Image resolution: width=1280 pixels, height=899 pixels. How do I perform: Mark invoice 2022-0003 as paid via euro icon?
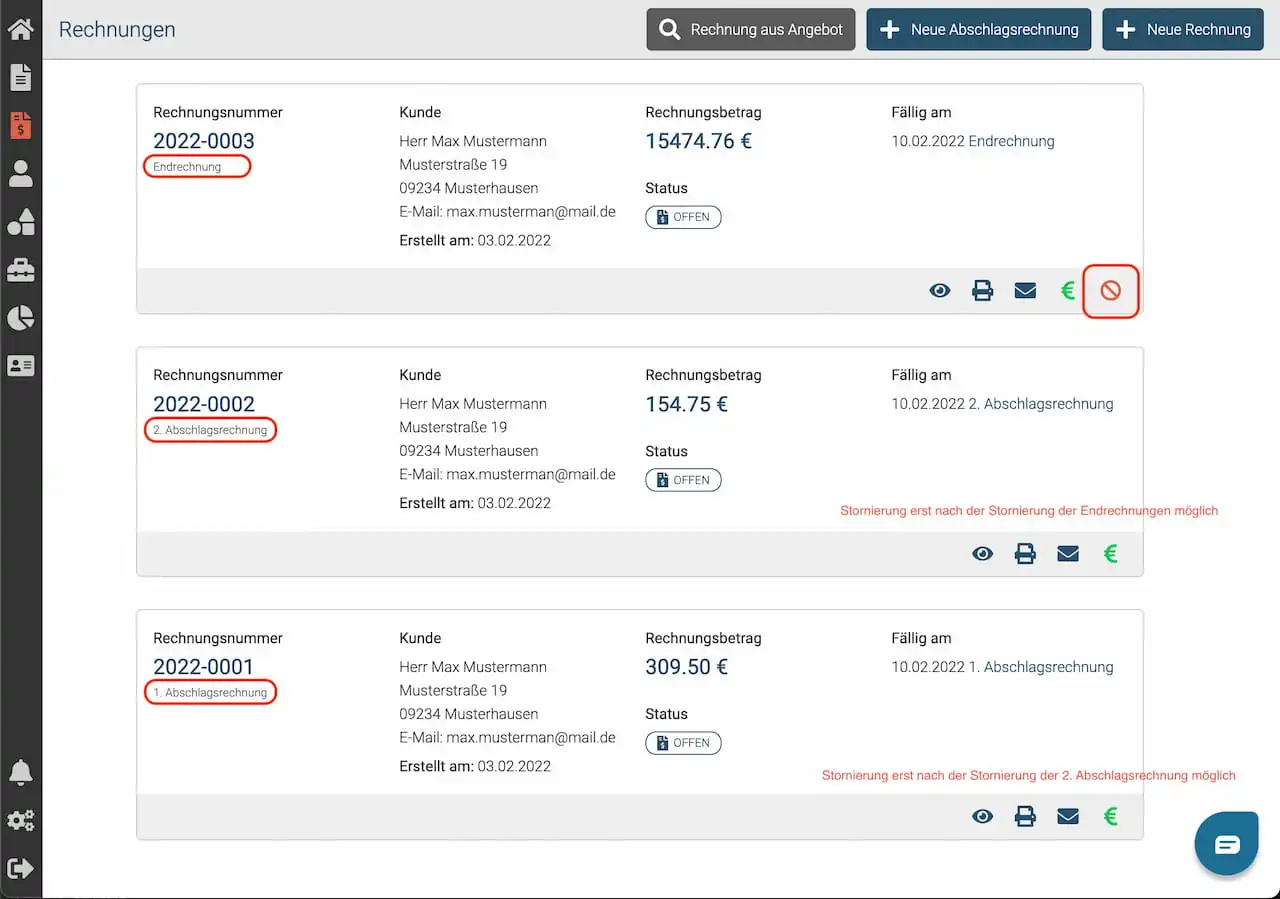coord(1068,291)
